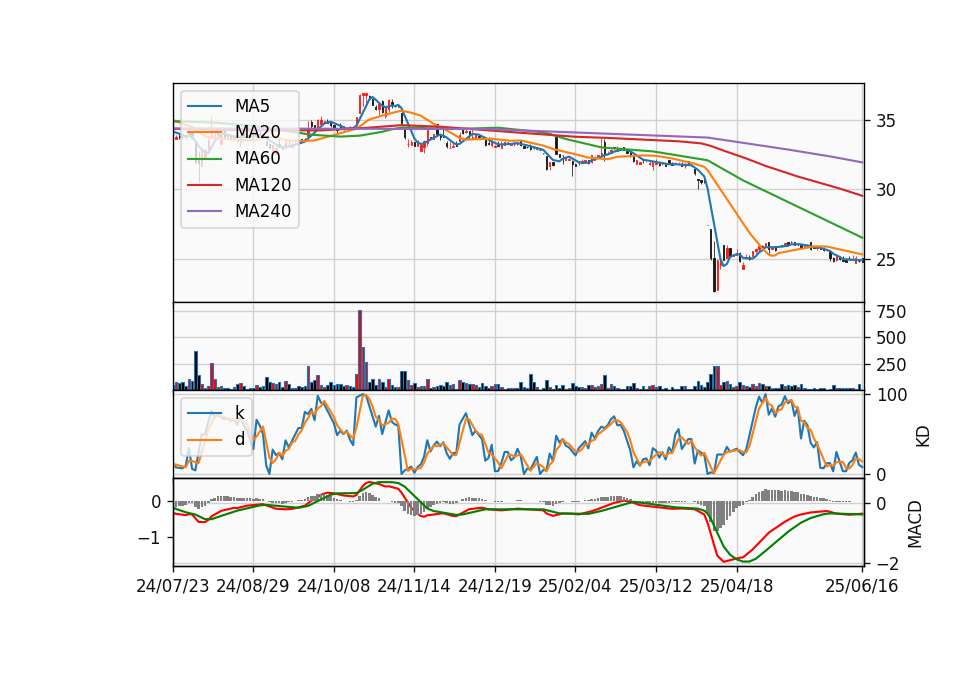Click the MACD axis title
960x690 pixels.
[x=915, y=524]
